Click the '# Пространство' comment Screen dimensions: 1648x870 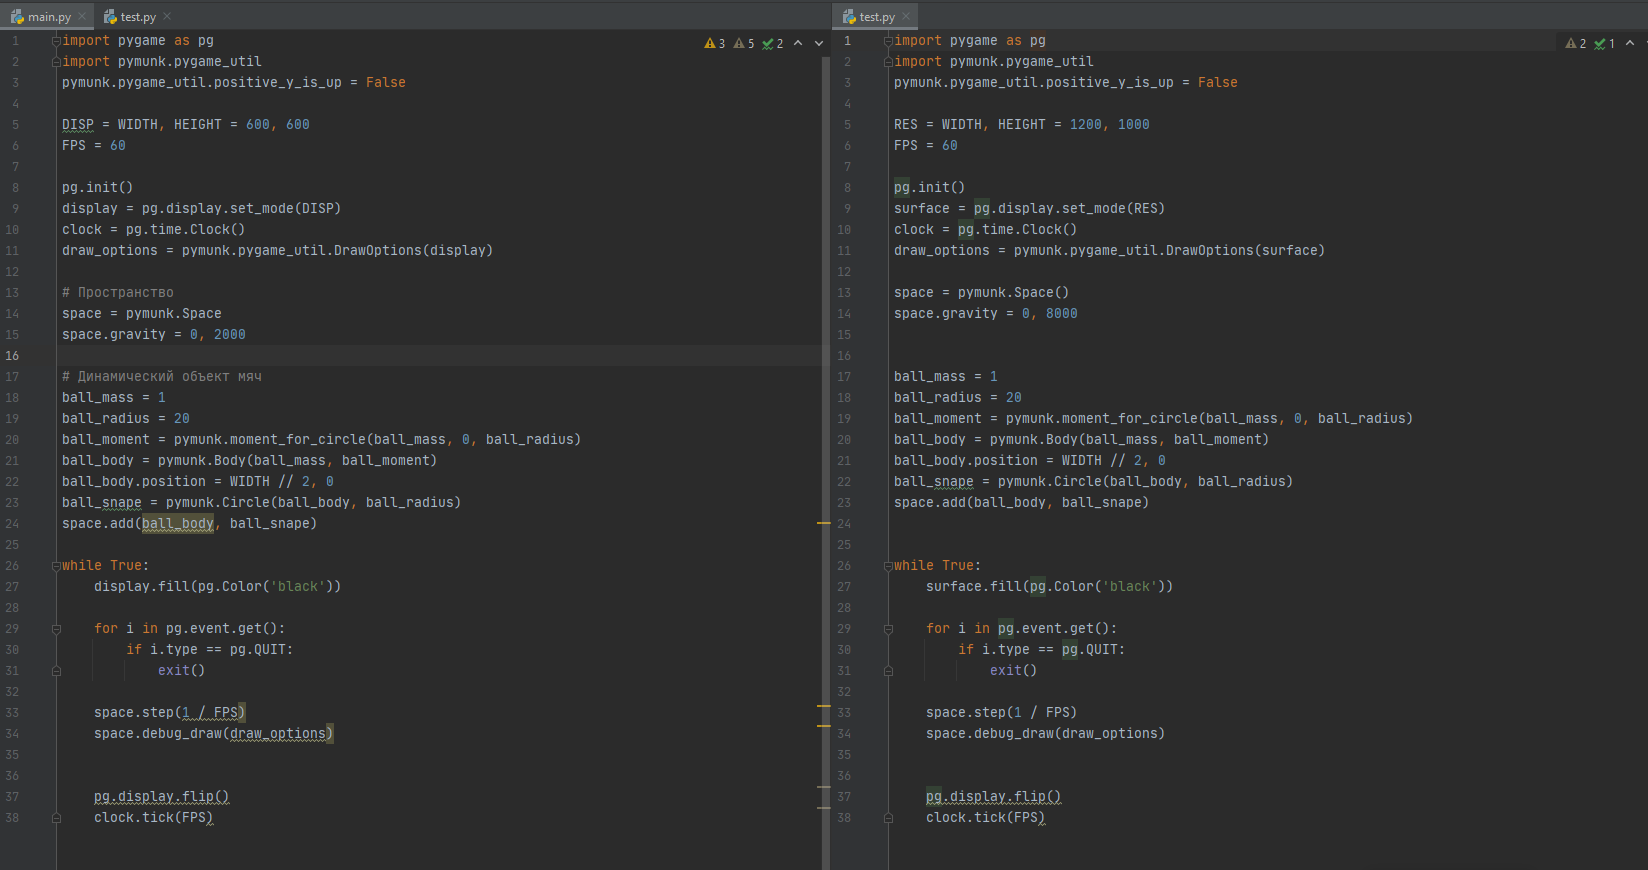coord(118,293)
